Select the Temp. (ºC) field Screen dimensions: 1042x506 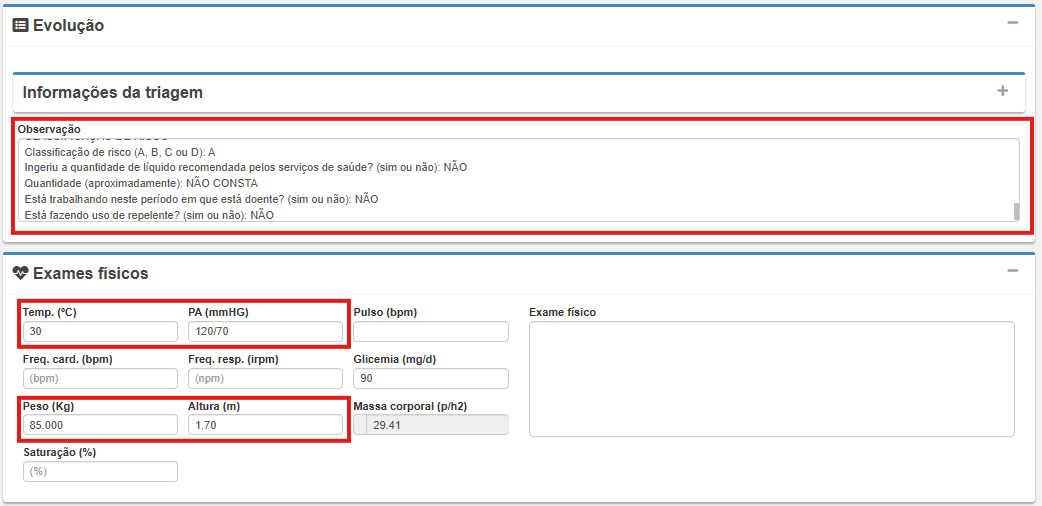click(x=100, y=332)
